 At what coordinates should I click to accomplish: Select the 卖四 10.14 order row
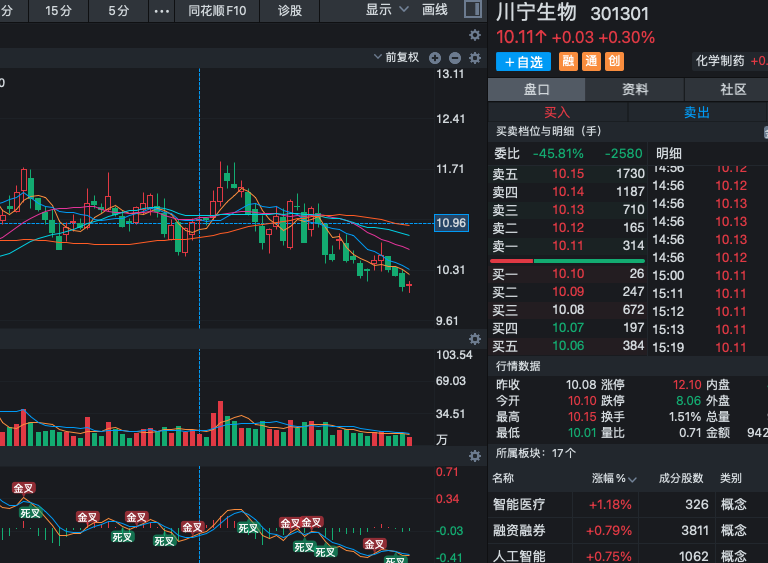568,192
